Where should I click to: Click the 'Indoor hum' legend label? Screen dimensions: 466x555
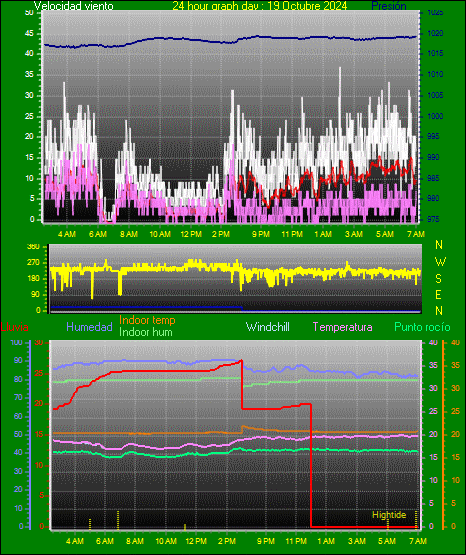(x=146, y=332)
